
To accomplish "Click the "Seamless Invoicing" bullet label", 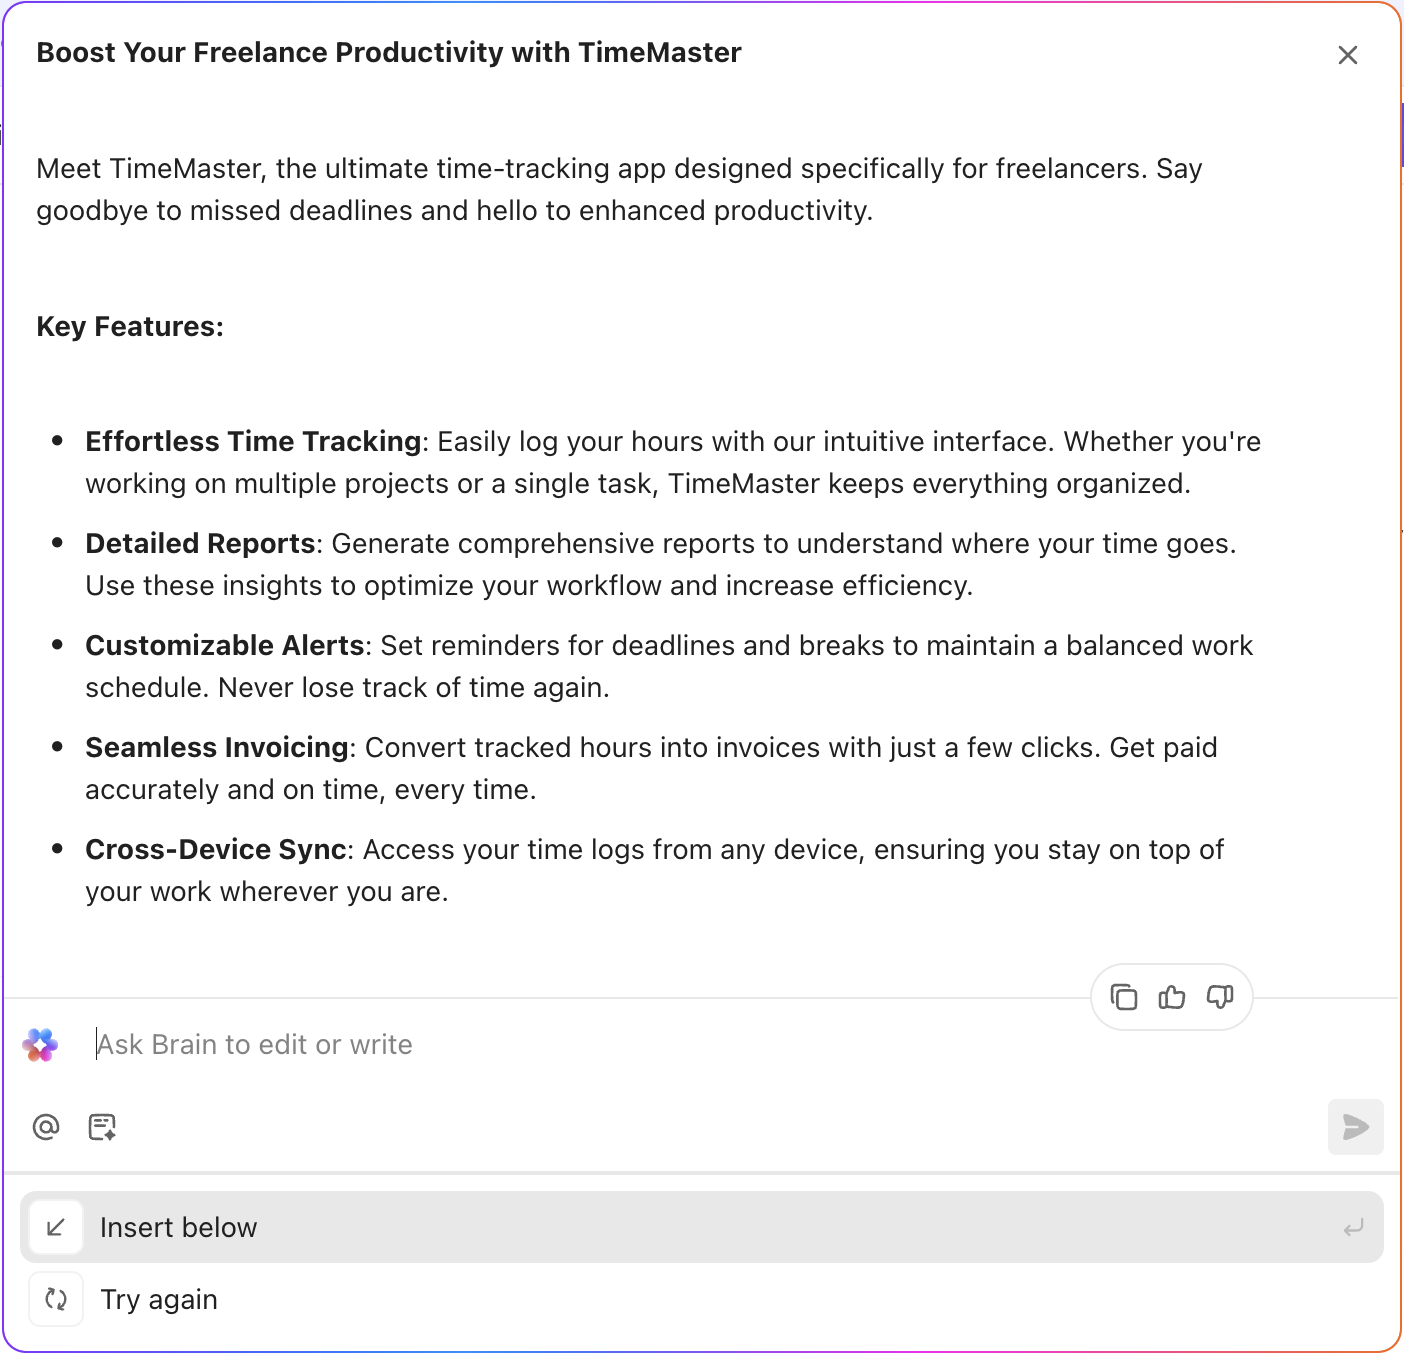I will point(216,747).
